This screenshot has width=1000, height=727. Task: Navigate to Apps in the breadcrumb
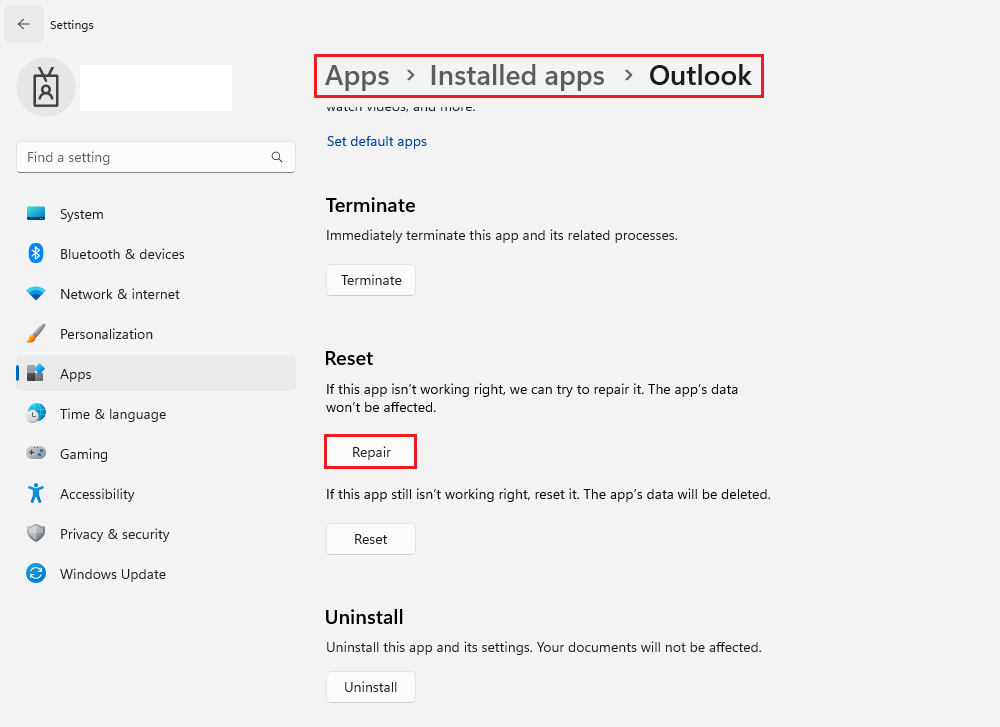tap(357, 76)
